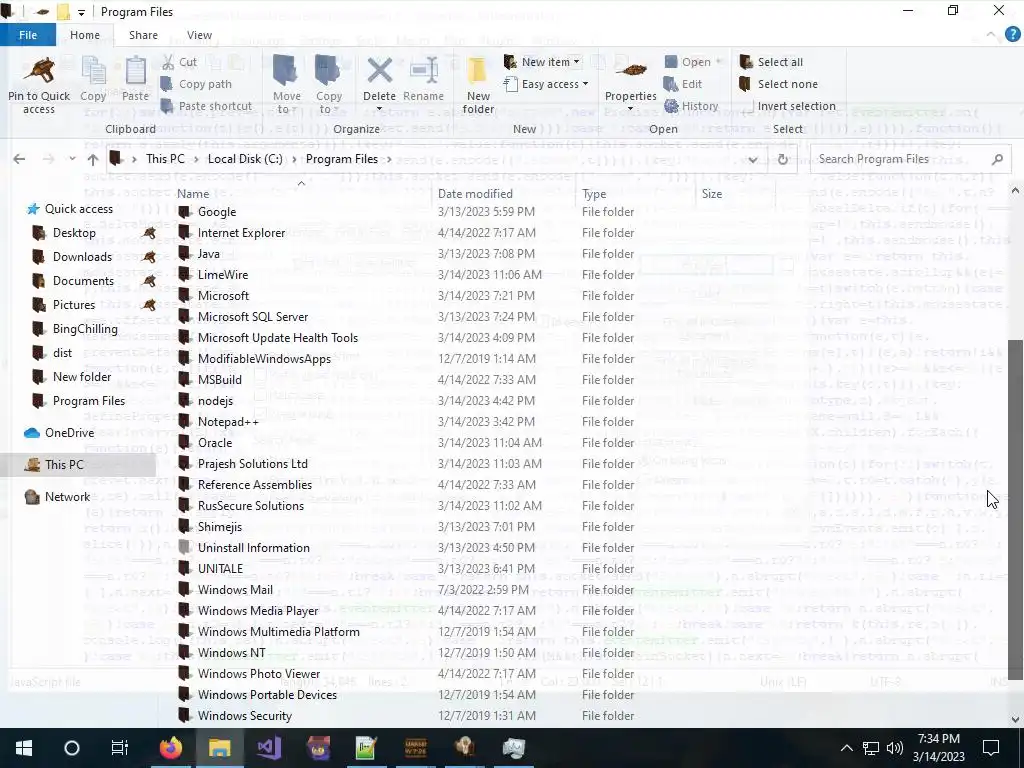Select the UNITALE folder
Screen dimensions: 1024x768
coord(220,569)
